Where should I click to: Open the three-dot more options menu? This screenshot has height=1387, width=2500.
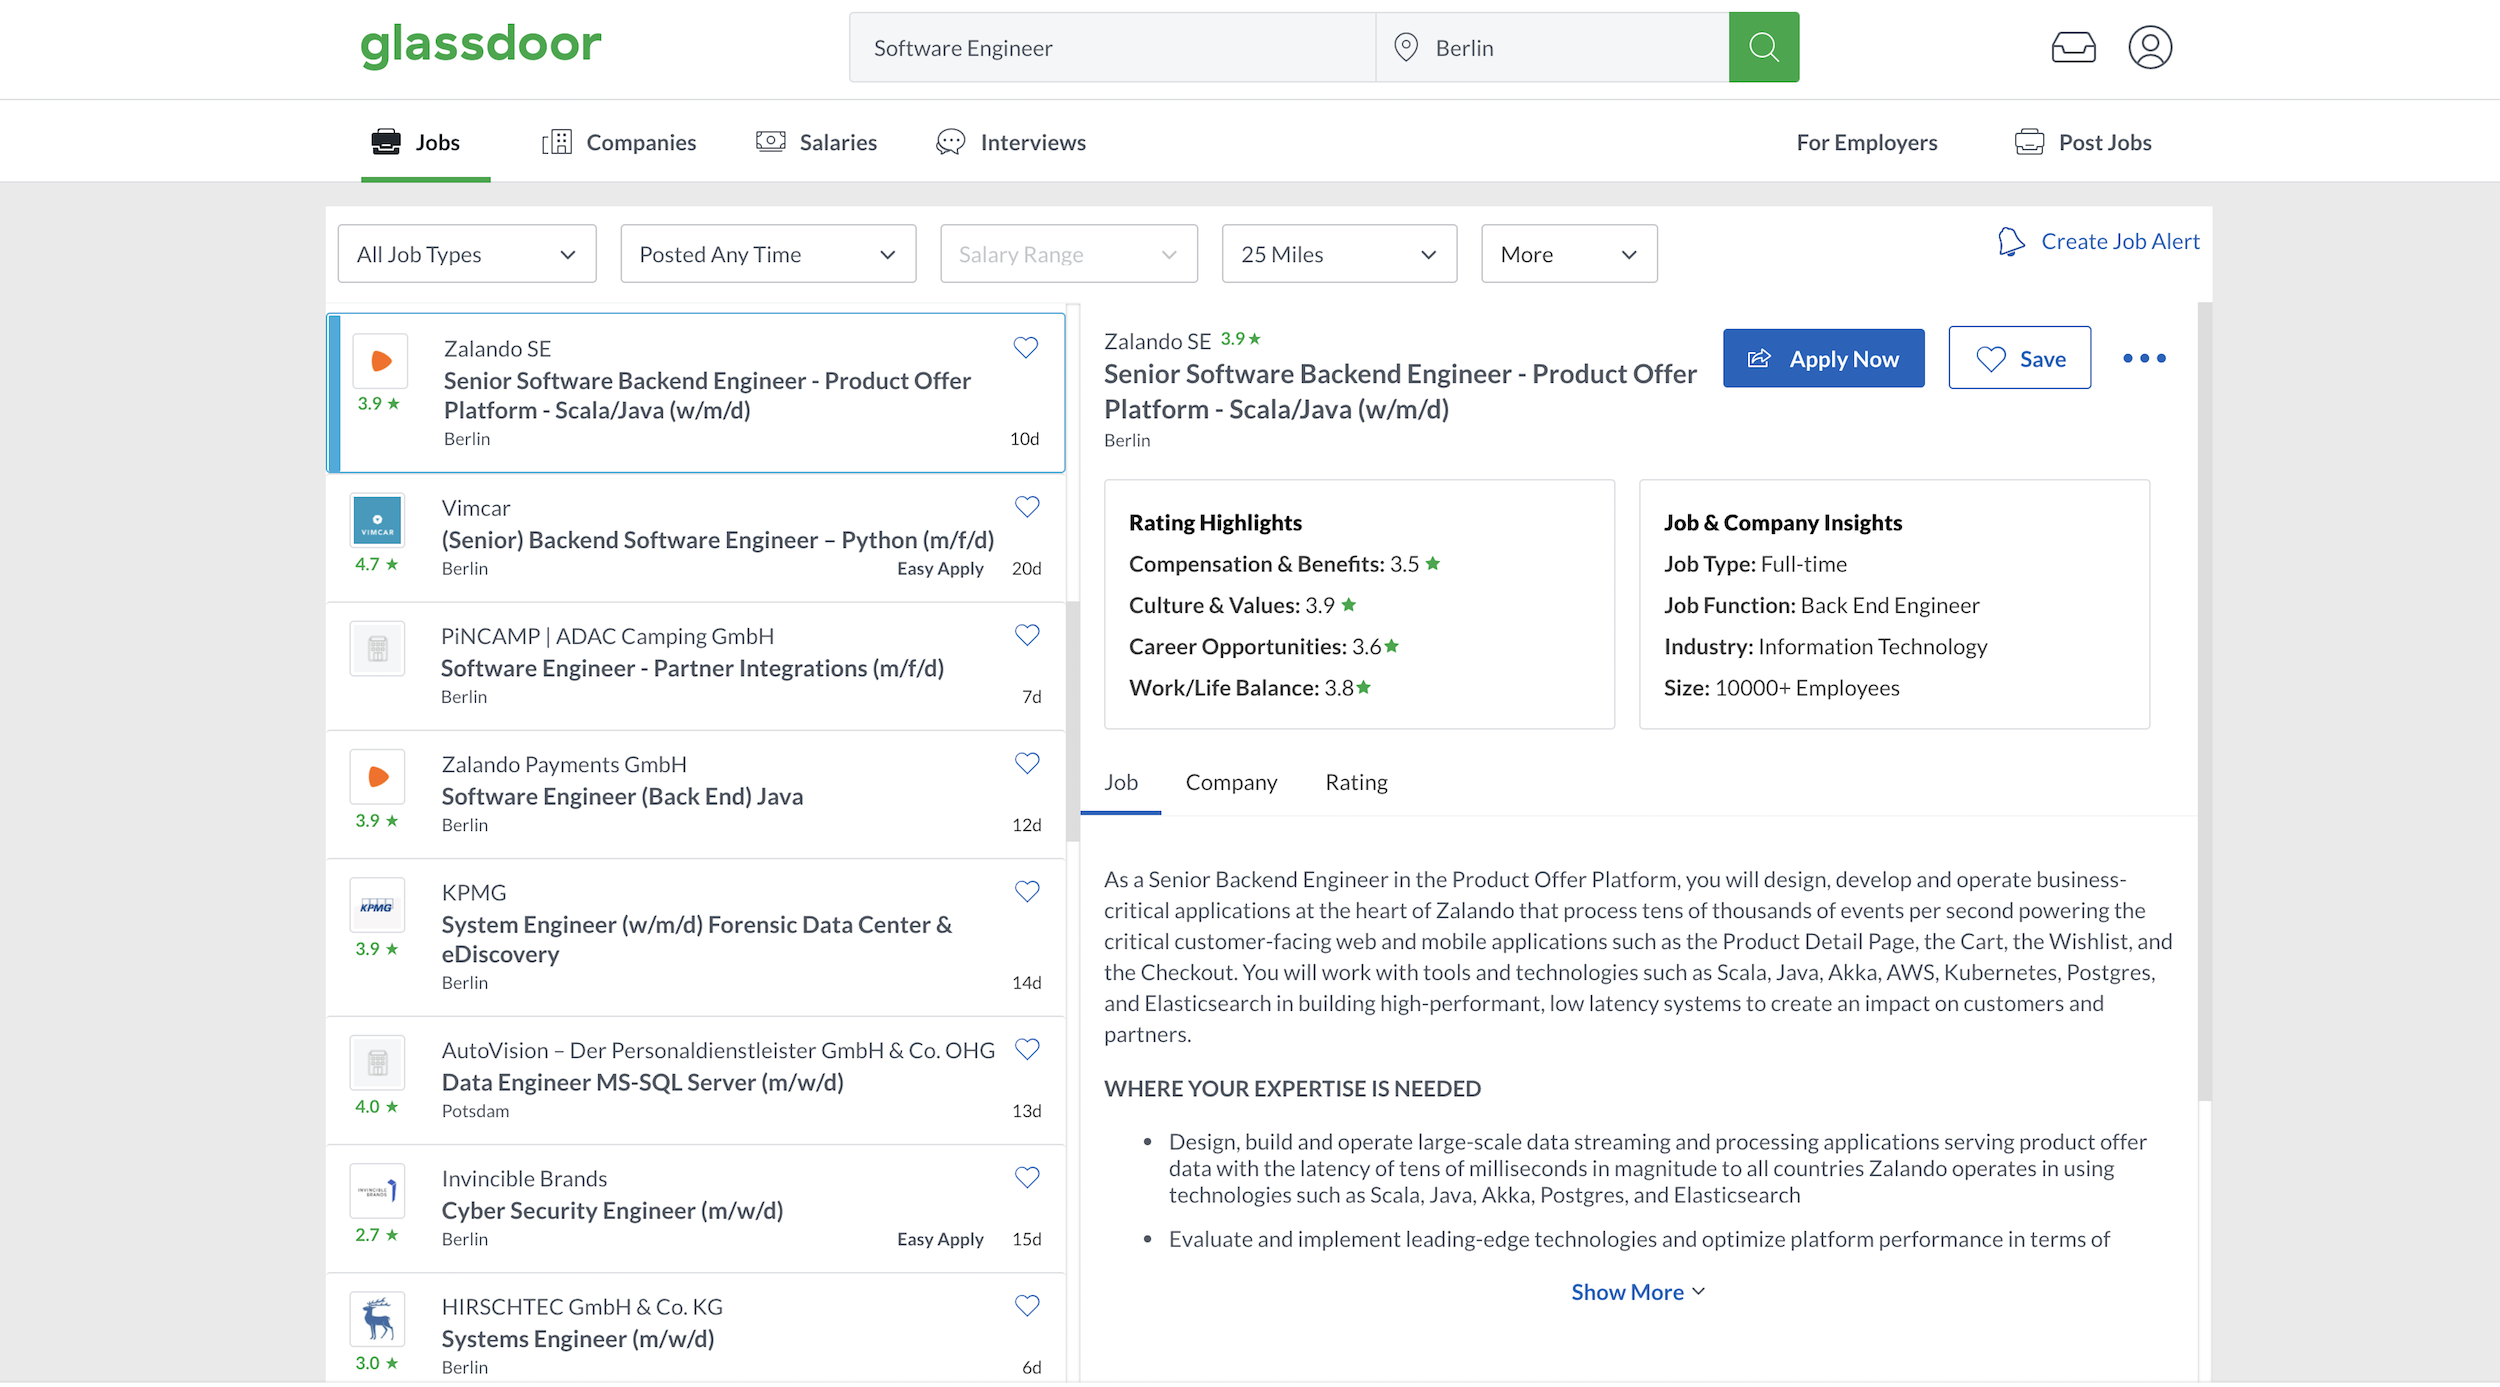2144,358
